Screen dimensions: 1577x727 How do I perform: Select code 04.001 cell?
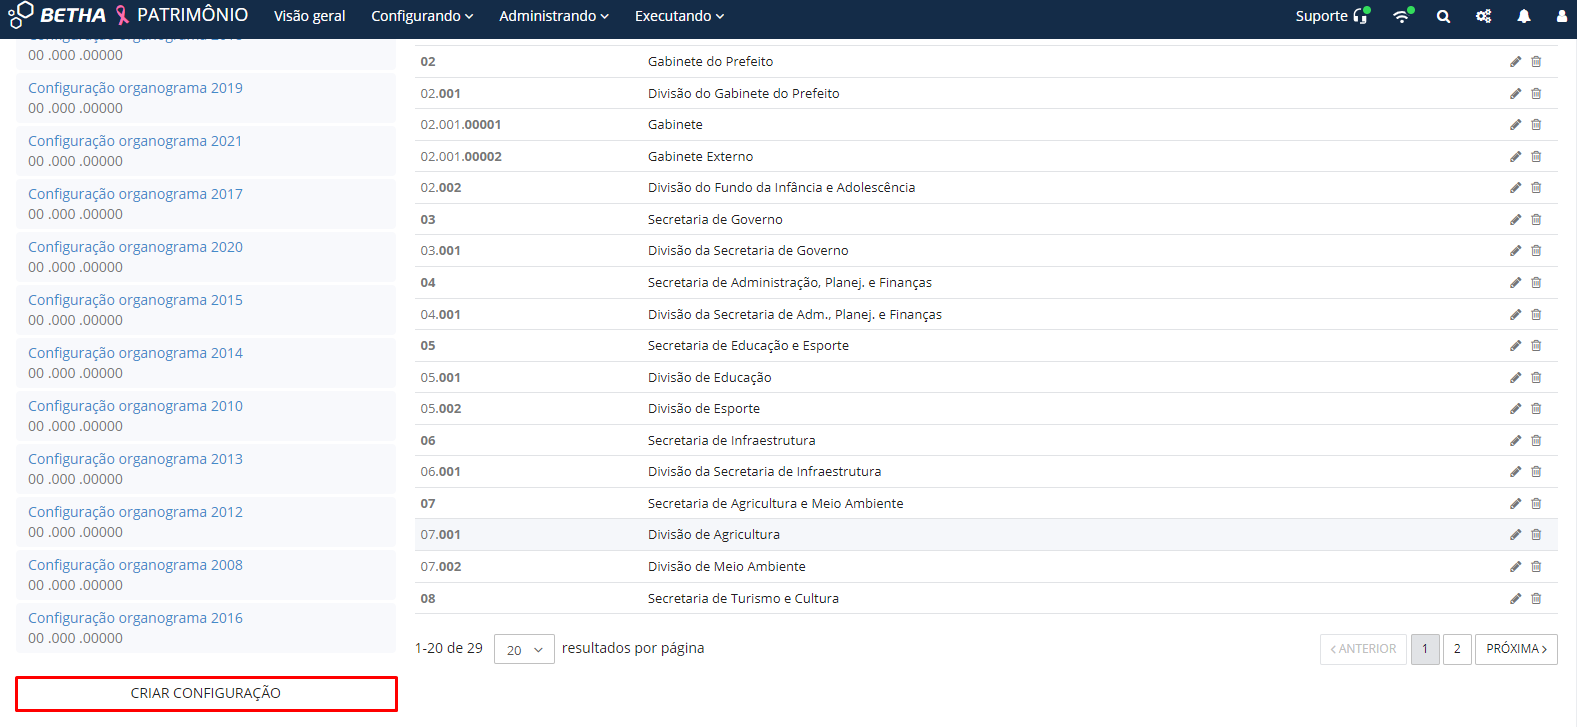point(440,315)
